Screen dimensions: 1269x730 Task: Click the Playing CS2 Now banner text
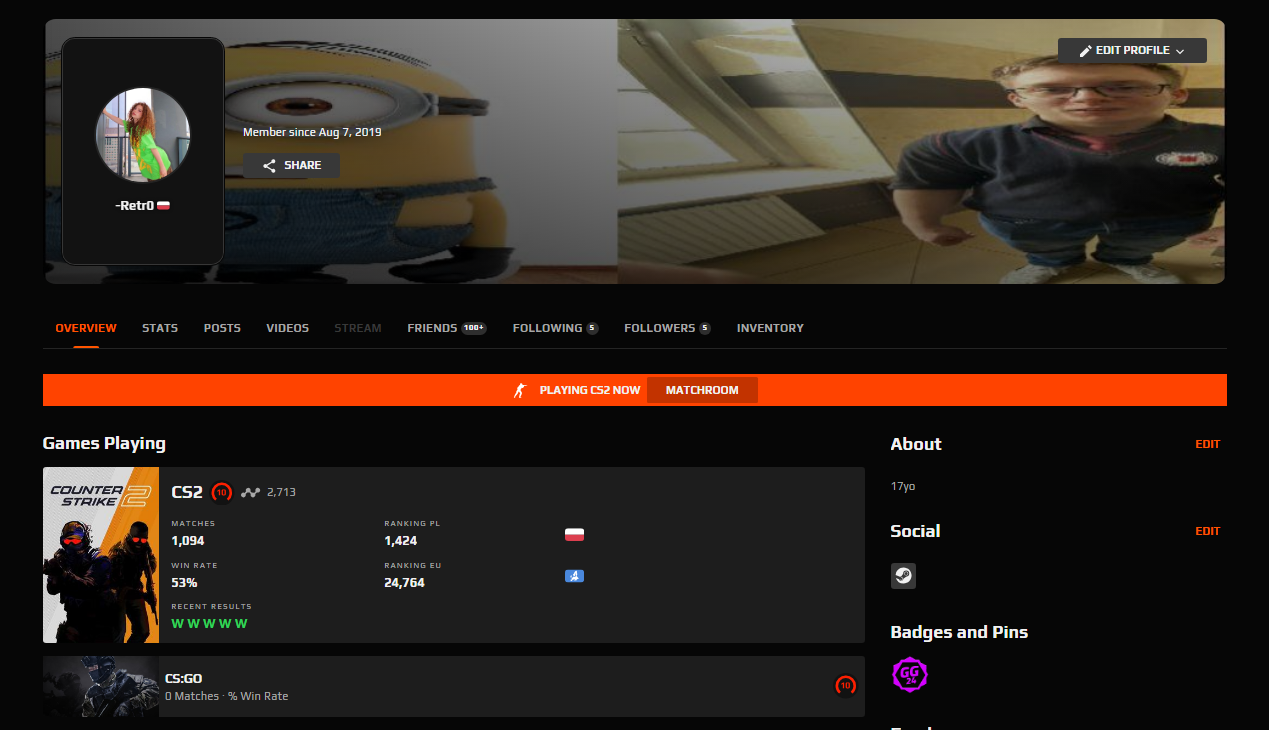coord(589,390)
